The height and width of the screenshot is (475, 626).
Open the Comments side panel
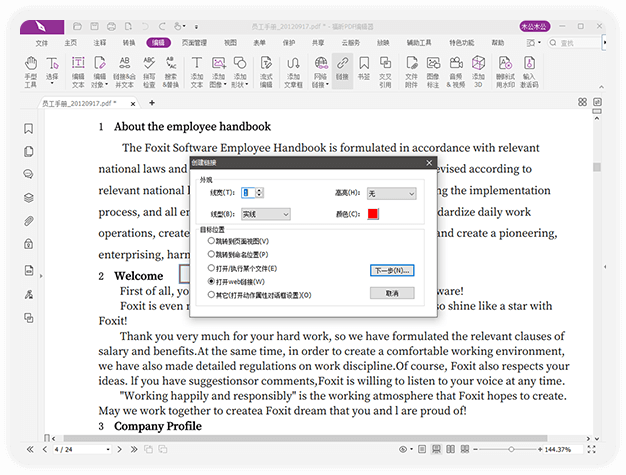pyautogui.click(x=28, y=174)
